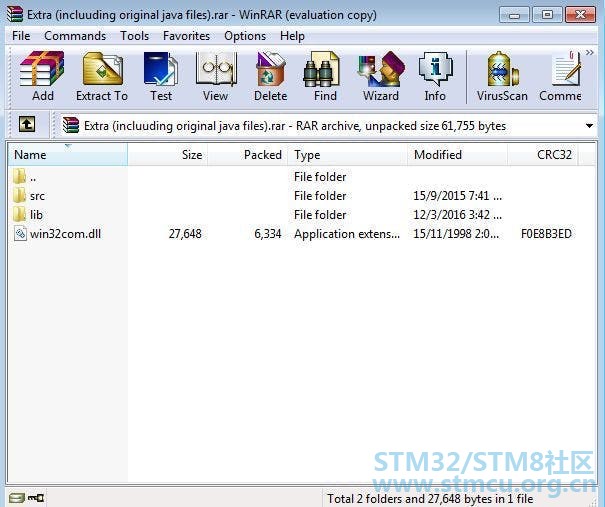605x507 pixels.
Task: Click the CRC32 value F0E8B3ED
Action: [546, 234]
